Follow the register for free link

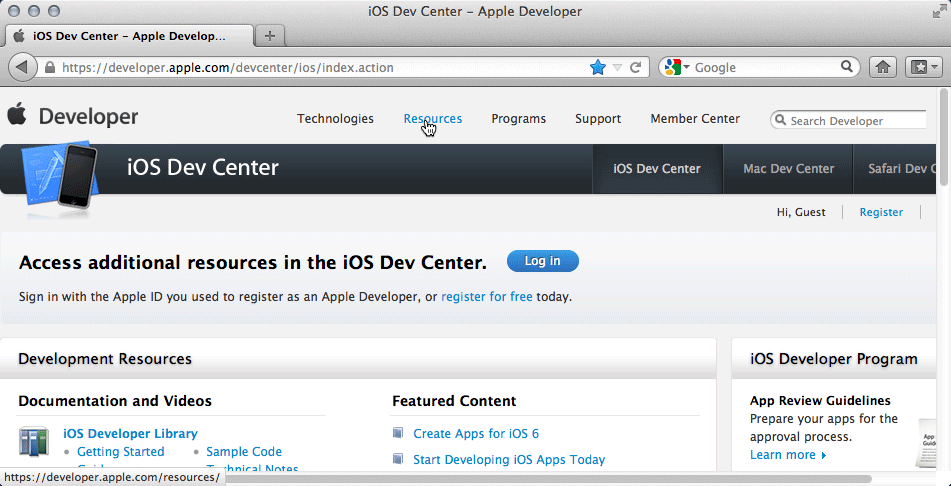pyautogui.click(x=487, y=297)
